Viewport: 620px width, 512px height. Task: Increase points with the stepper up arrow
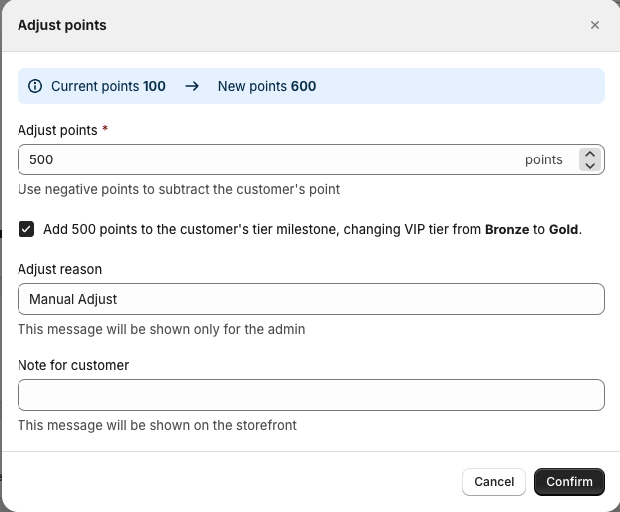[590, 154]
